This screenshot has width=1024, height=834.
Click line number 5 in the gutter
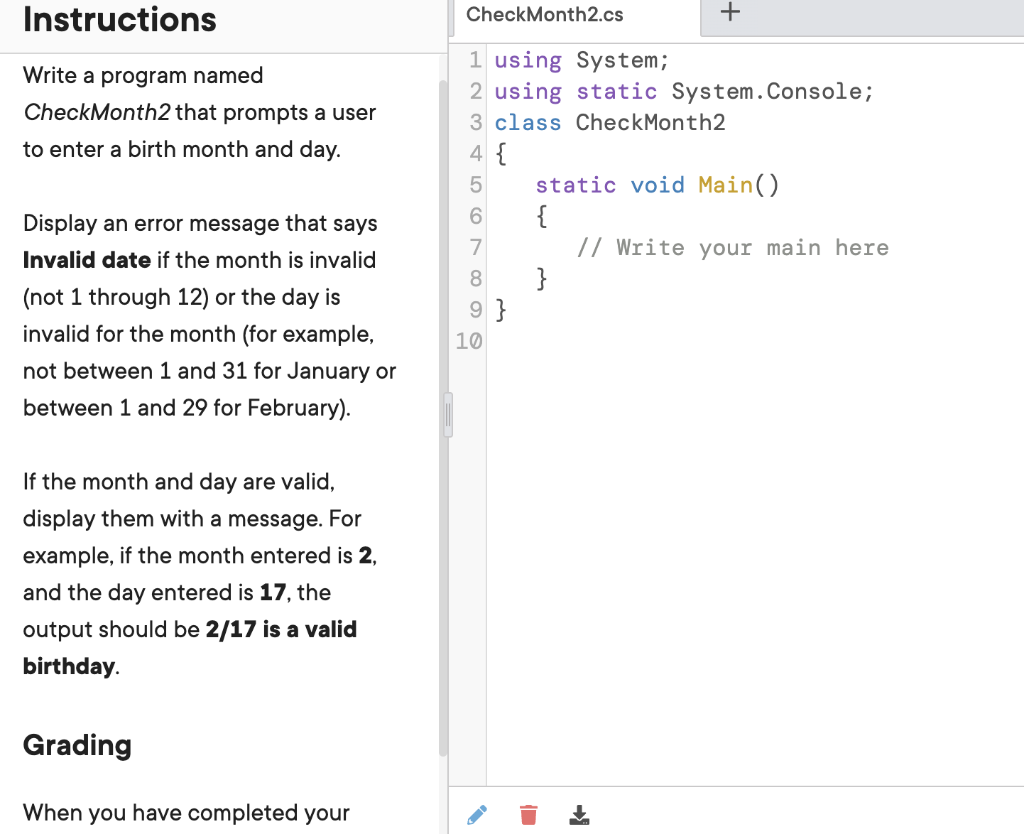point(474,184)
